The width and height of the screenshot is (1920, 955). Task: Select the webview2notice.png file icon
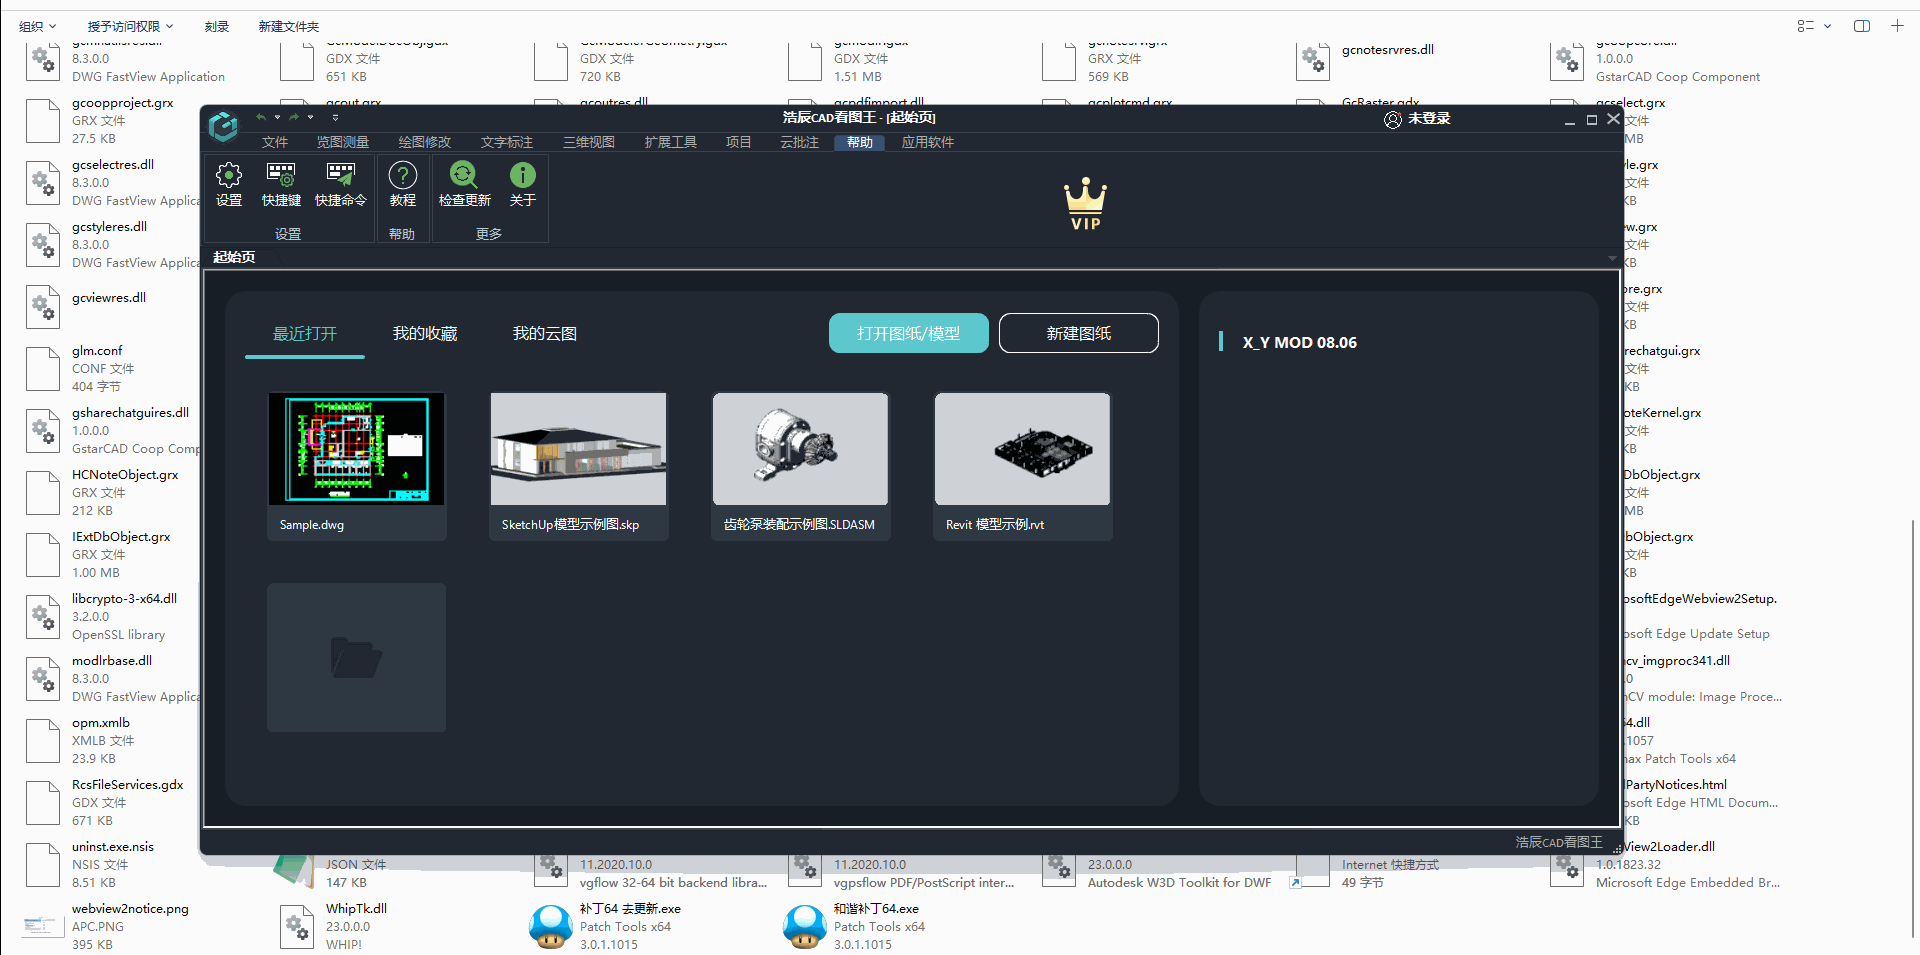(43, 927)
